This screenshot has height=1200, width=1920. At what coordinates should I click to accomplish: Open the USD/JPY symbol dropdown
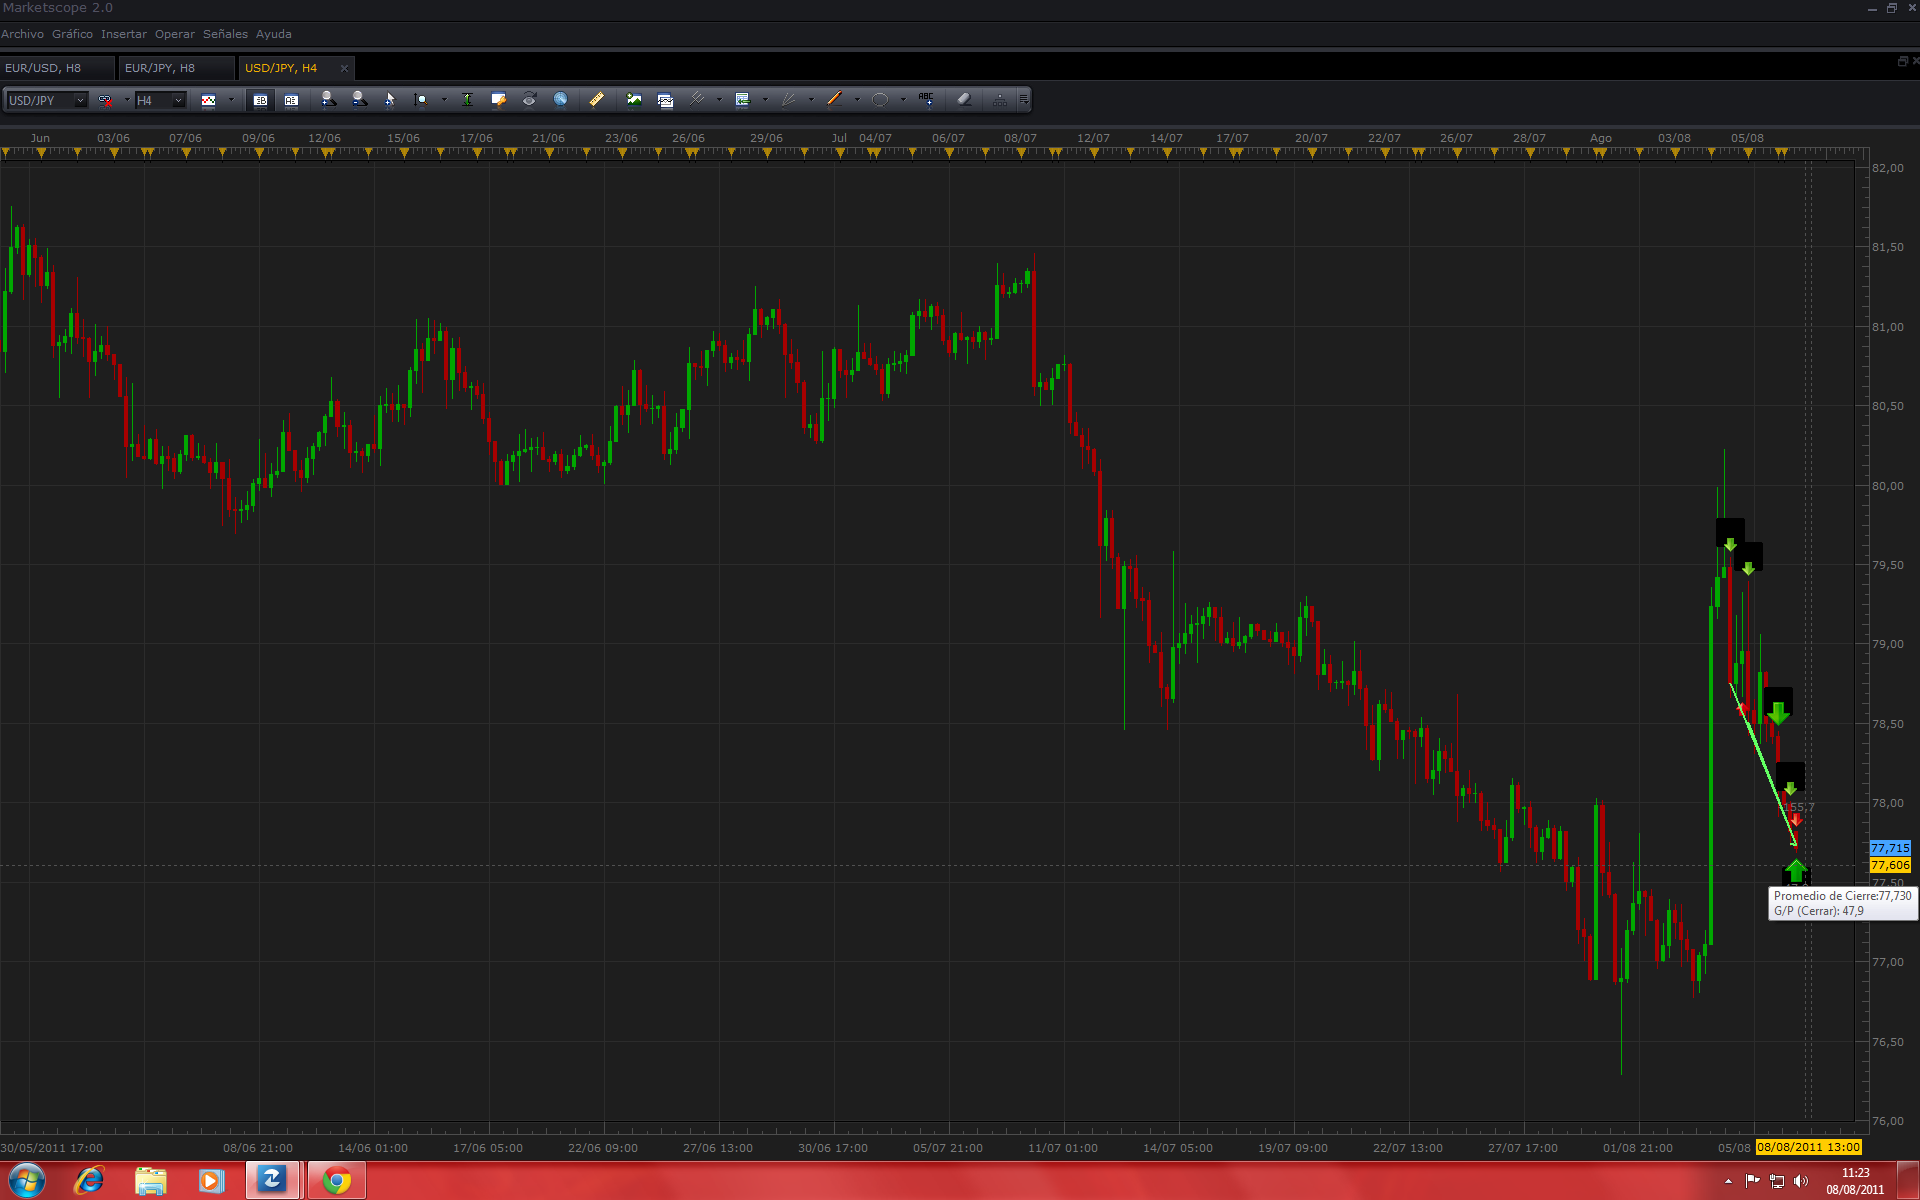pos(80,100)
